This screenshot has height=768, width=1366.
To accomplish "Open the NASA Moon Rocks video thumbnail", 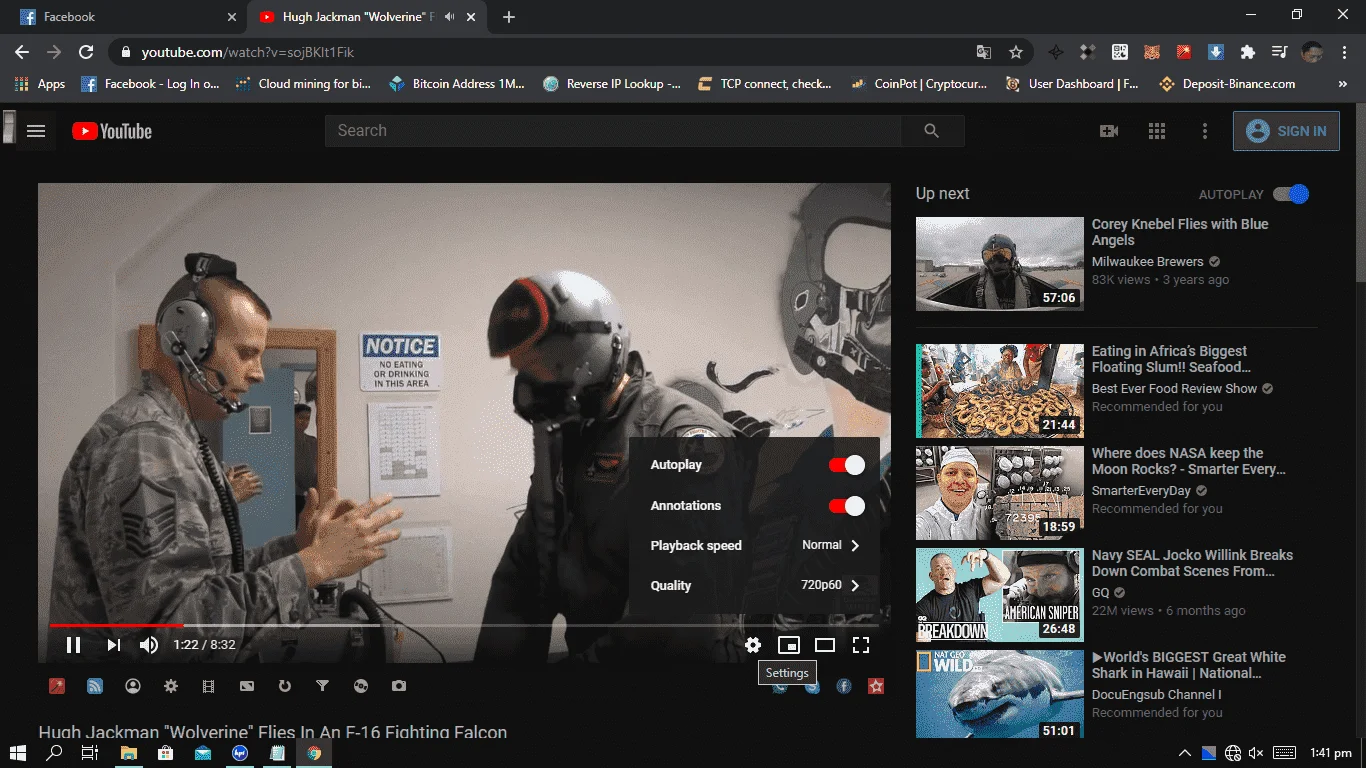I will tap(1000, 493).
